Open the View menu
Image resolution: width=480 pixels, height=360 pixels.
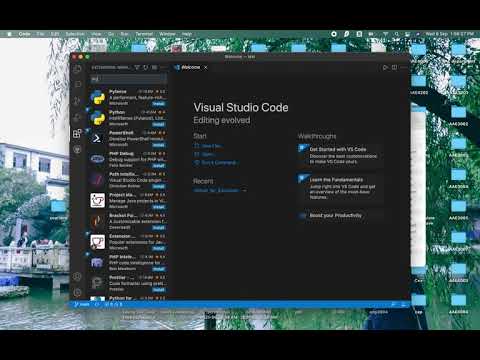(x=96, y=34)
